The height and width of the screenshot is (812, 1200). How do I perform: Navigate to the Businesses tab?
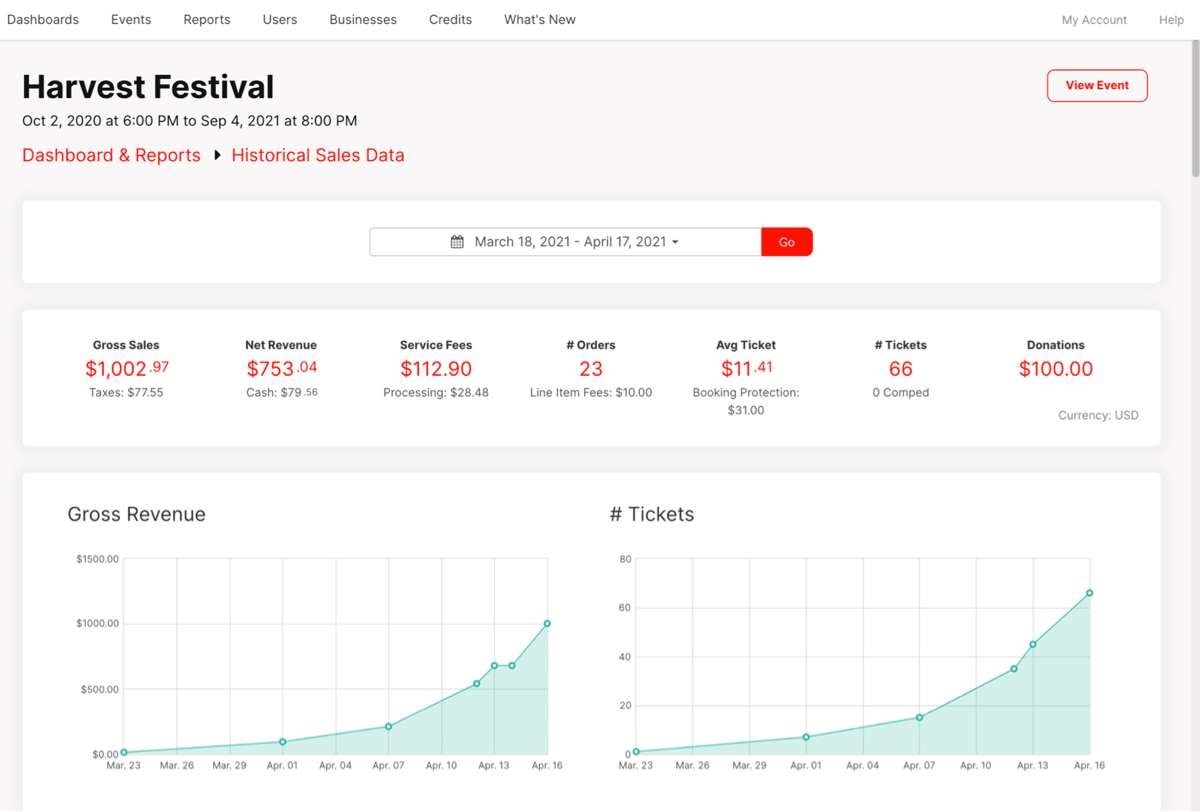362,19
